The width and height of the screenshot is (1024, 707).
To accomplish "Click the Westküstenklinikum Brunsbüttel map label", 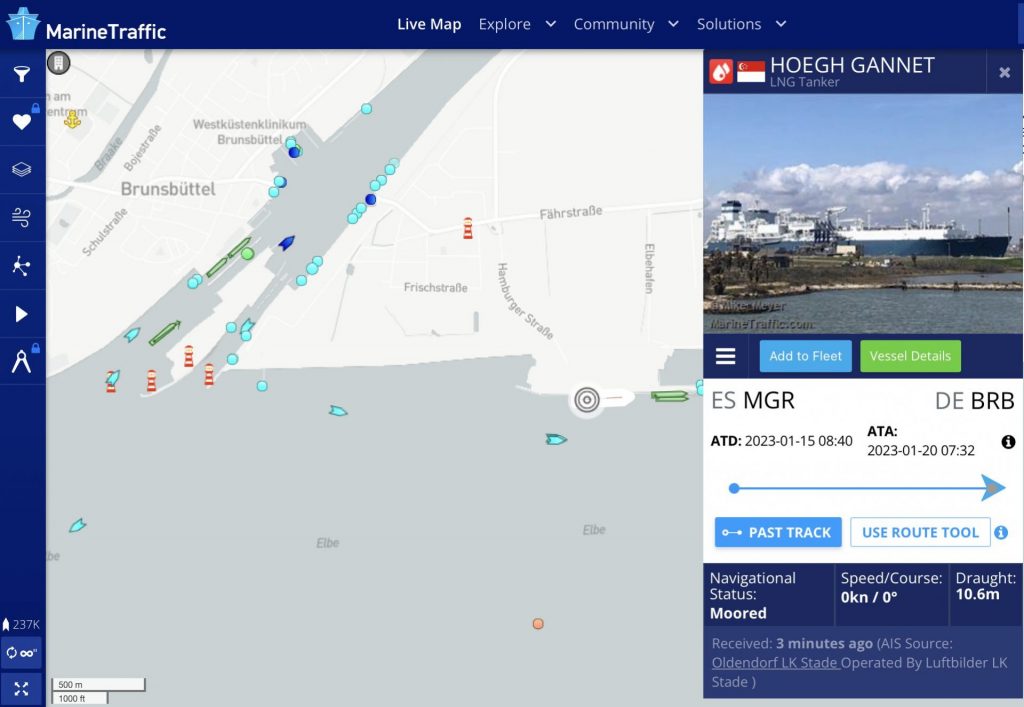I will click(249, 132).
